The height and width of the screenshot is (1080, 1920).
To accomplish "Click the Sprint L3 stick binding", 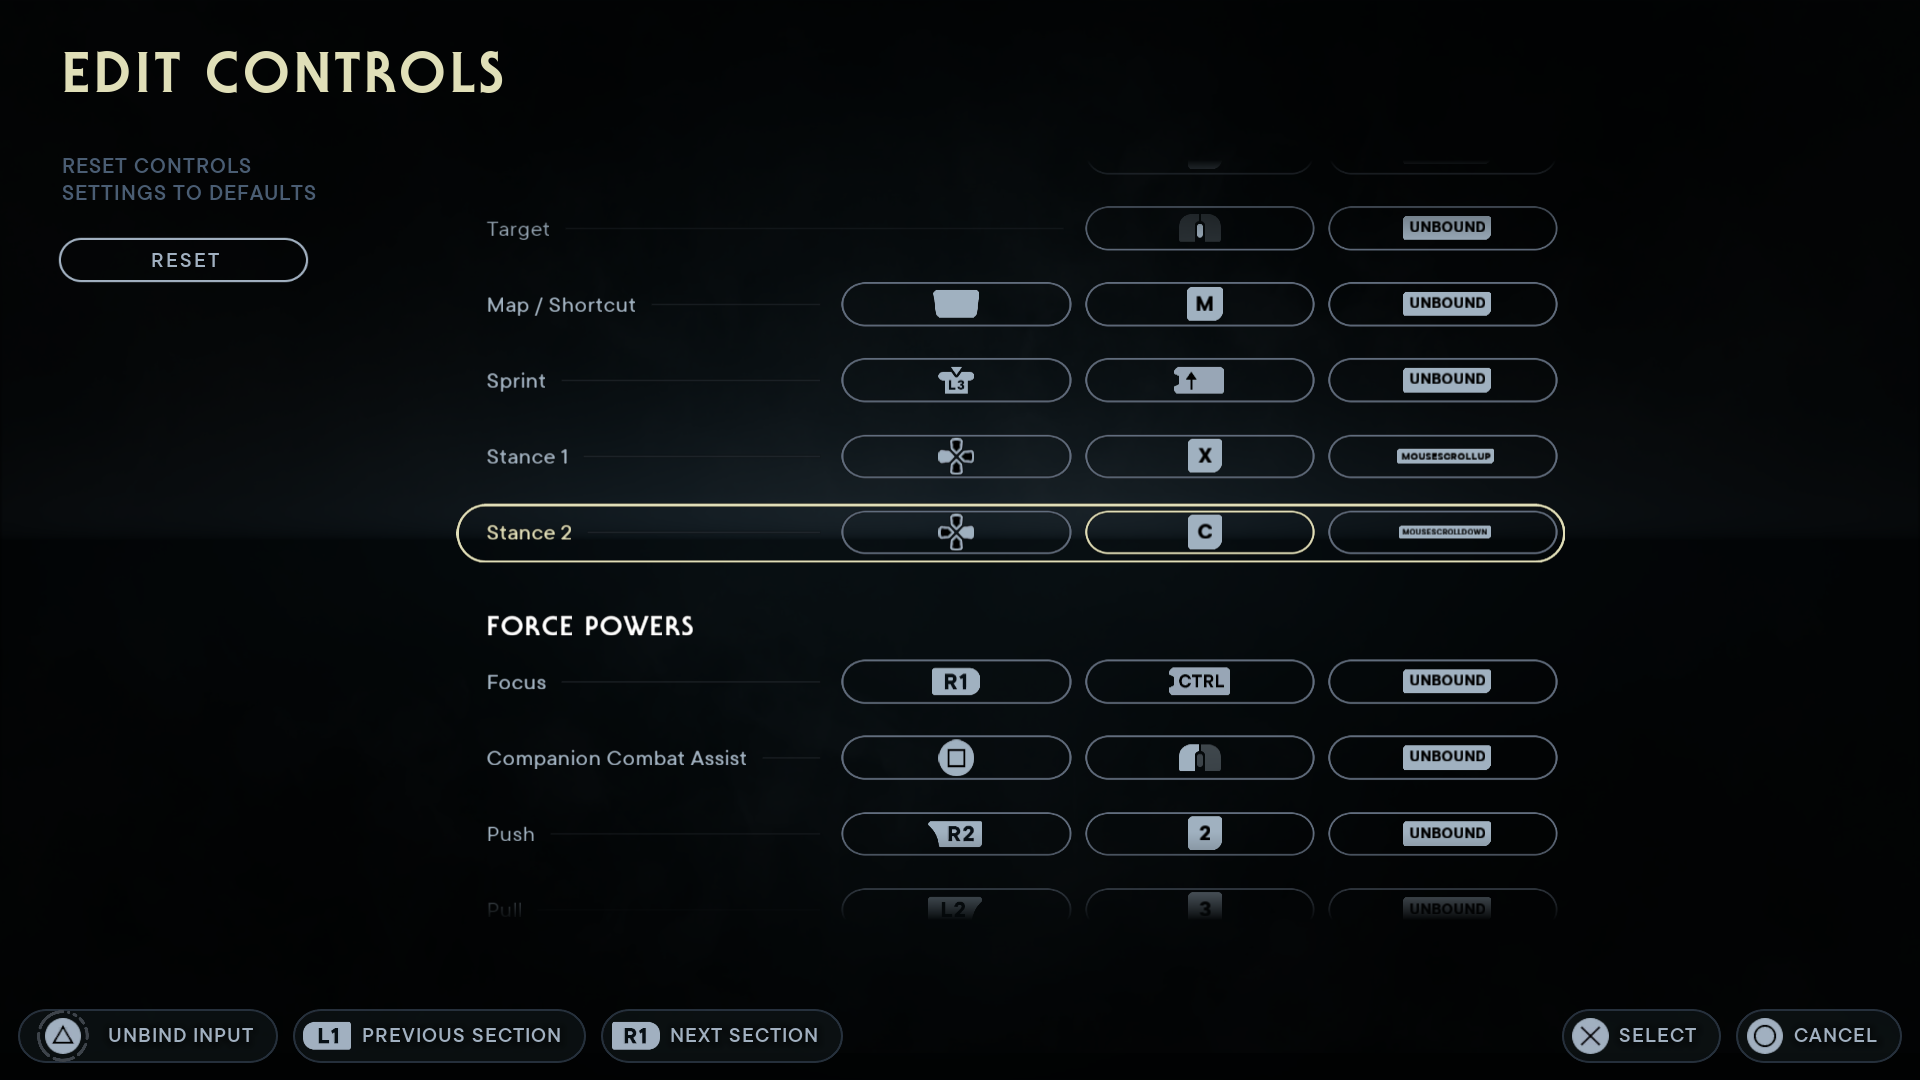I will [x=956, y=380].
